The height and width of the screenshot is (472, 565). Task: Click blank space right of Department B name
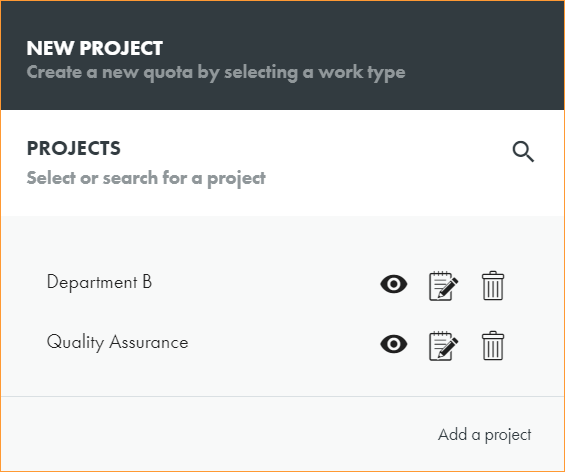[x=265, y=283]
